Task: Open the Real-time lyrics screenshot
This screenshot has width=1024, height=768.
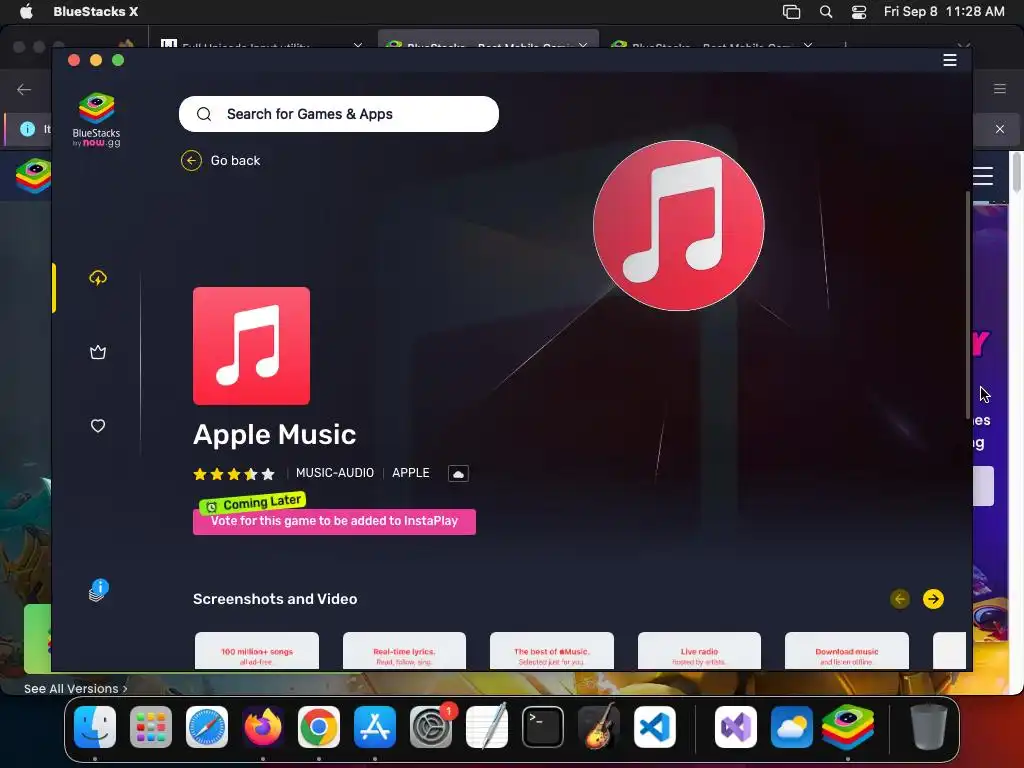Action: tap(404, 650)
